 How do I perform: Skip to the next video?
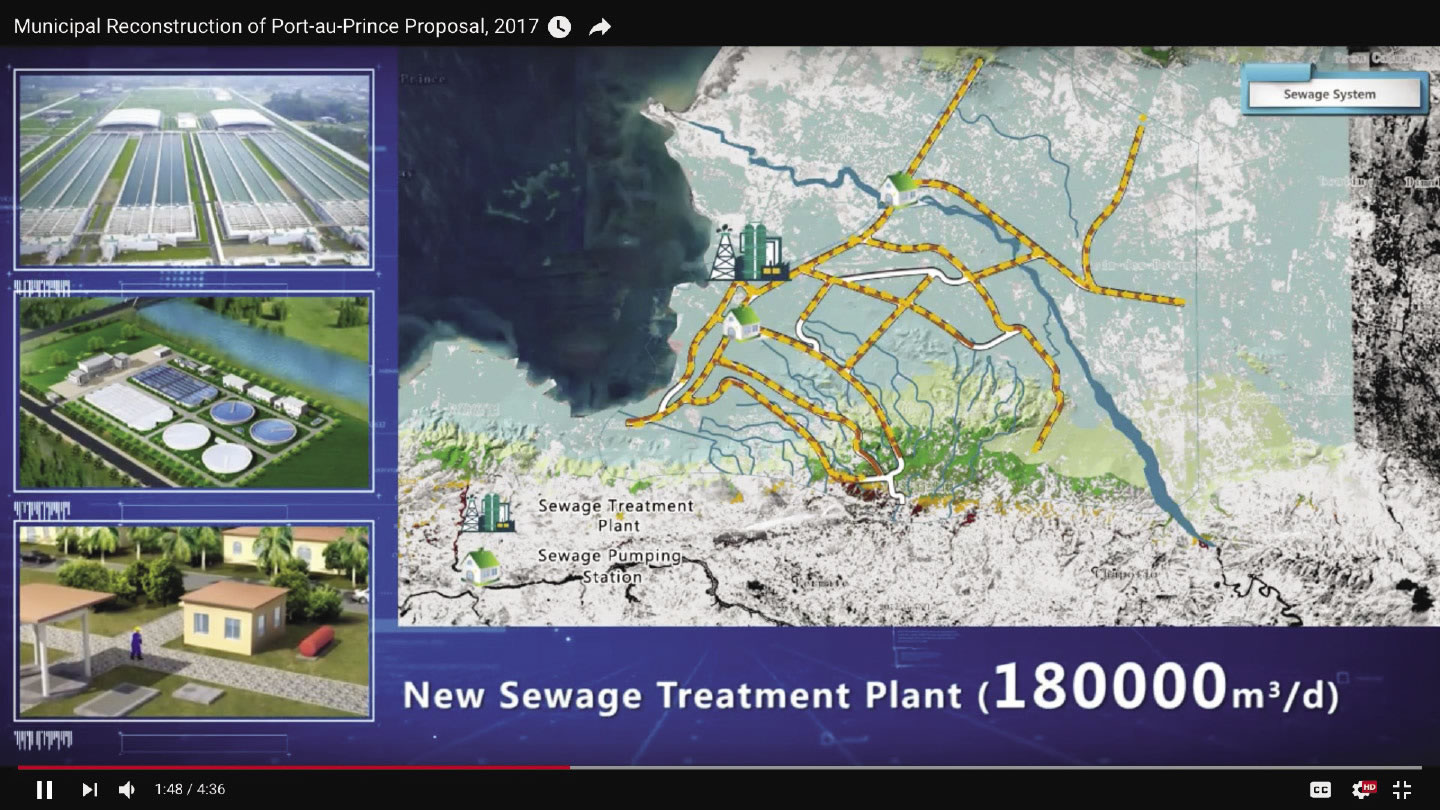tap(89, 789)
